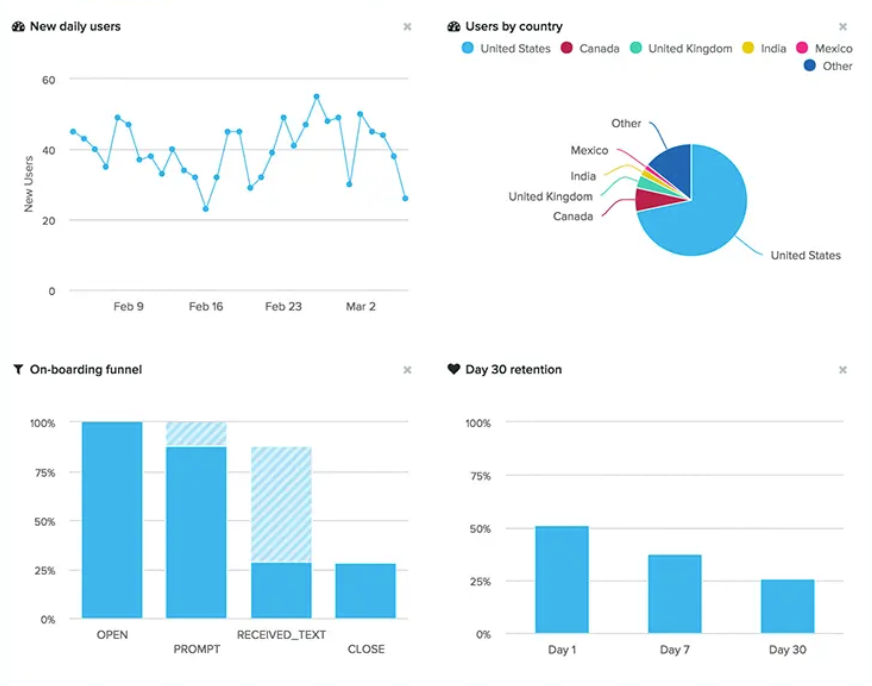Toggle Canada legend entry
Viewport: 872px width, 686px height.
tap(590, 48)
